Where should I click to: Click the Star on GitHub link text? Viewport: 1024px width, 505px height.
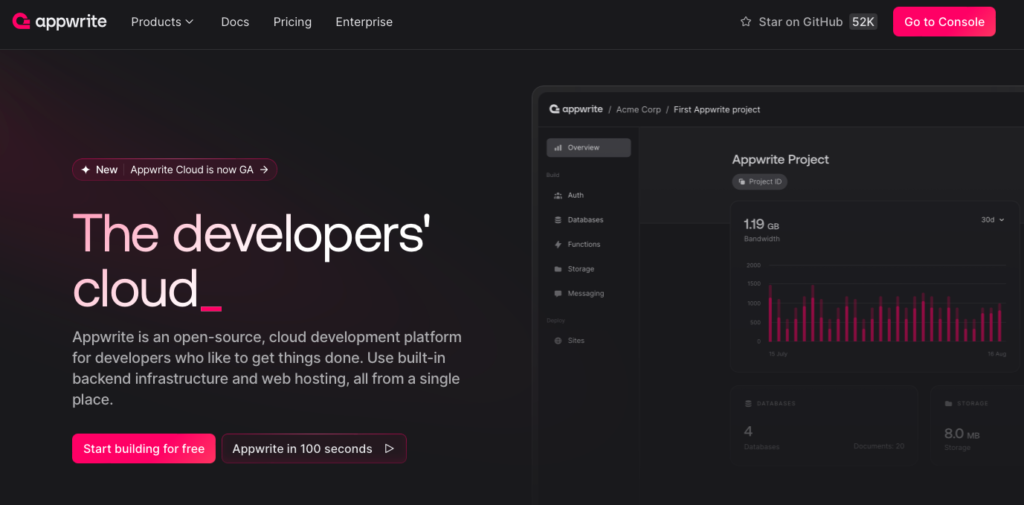coord(801,22)
